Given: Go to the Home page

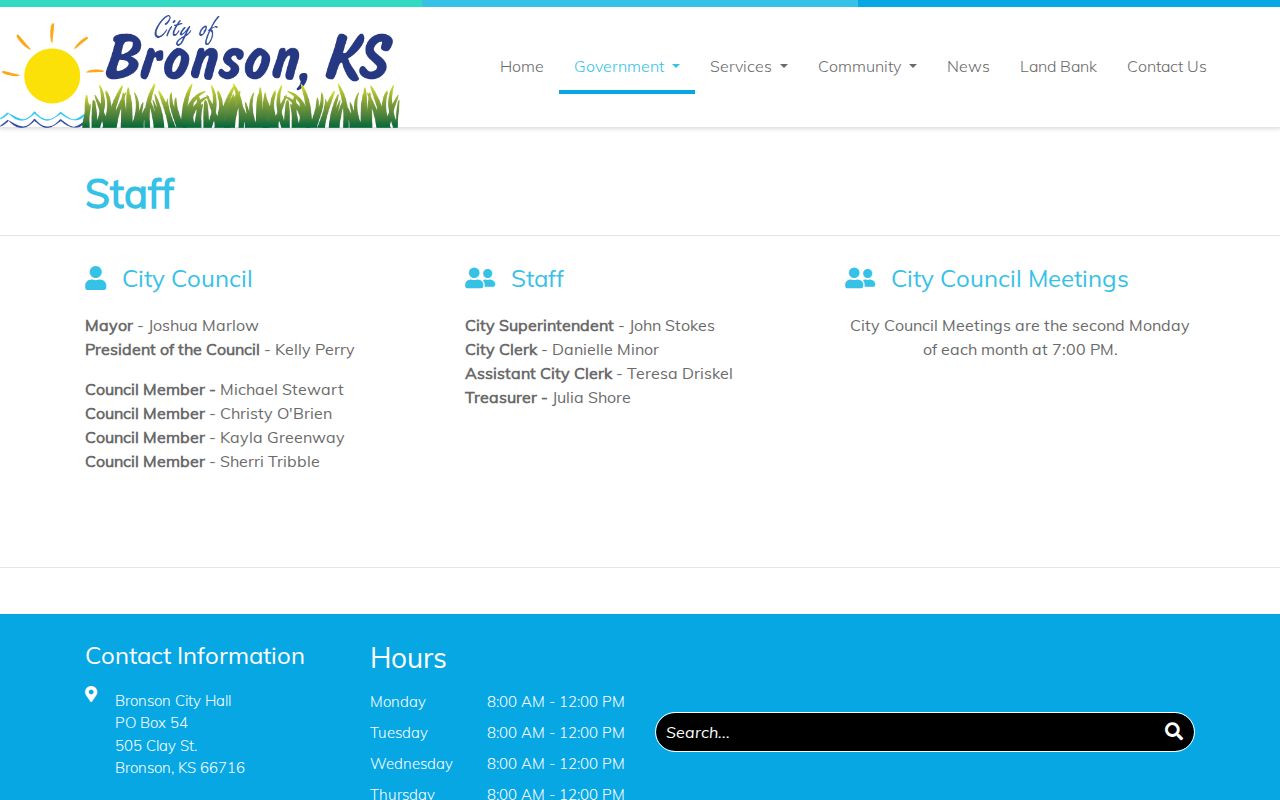Looking at the screenshot, I should (x=522, y=66).
